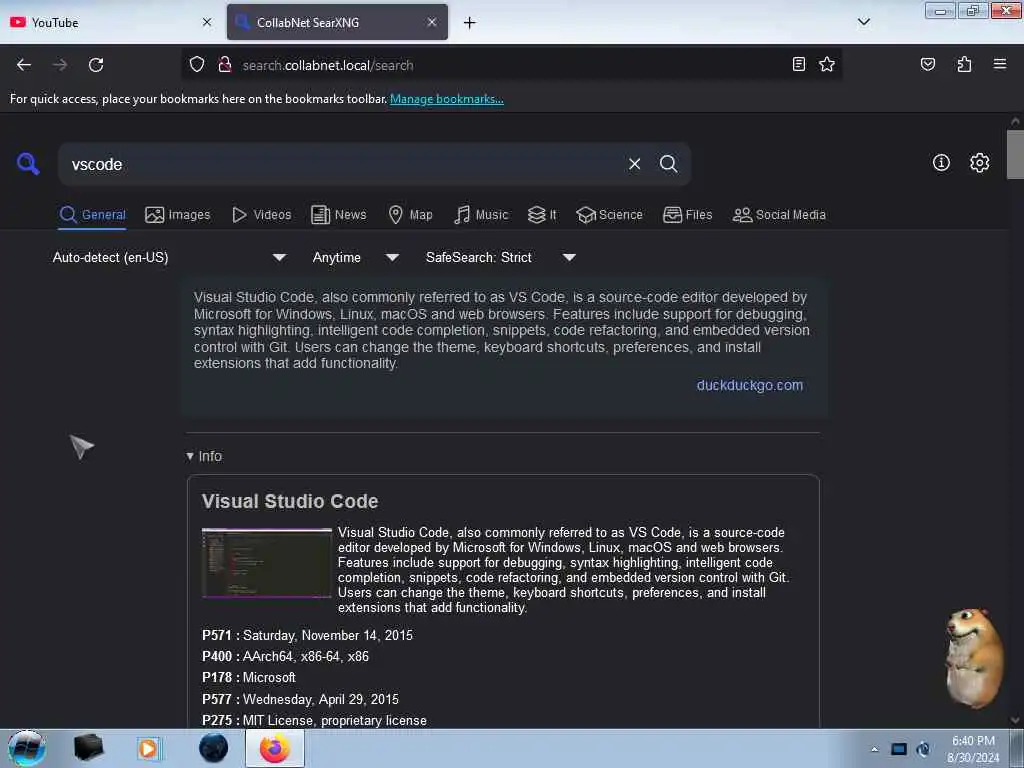Viewport: 1024px width, 768px height.
Task: Click the Firefox taskbar icon
Action: (275, 748)
